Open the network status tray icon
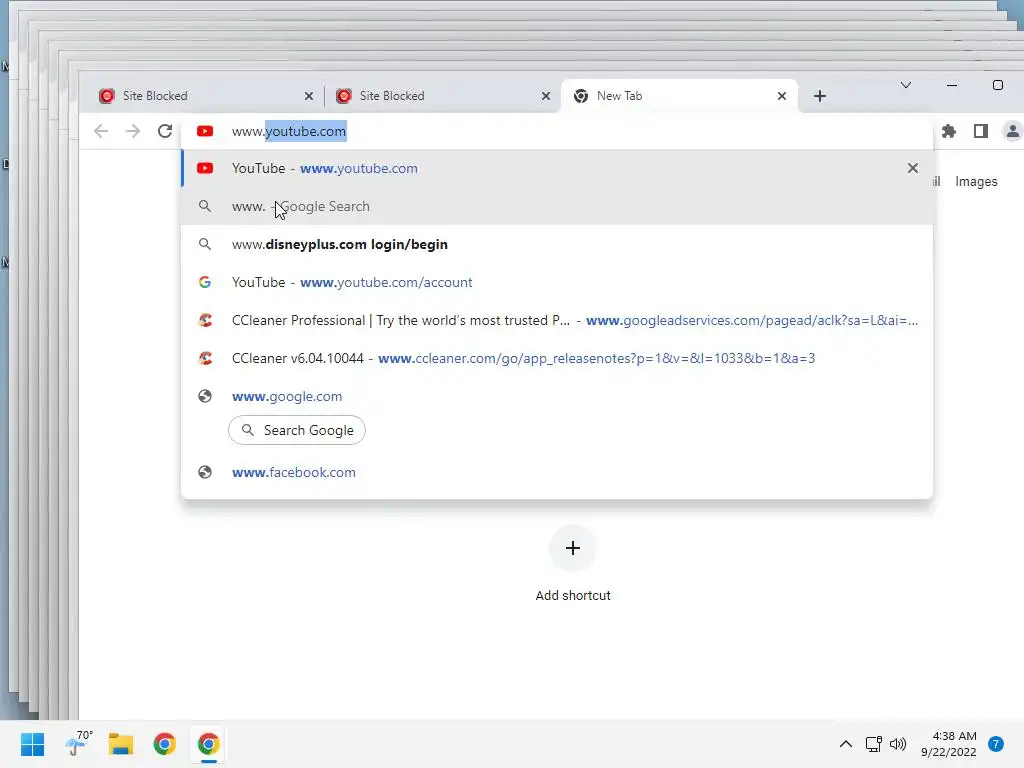 [x=873, y=744]
